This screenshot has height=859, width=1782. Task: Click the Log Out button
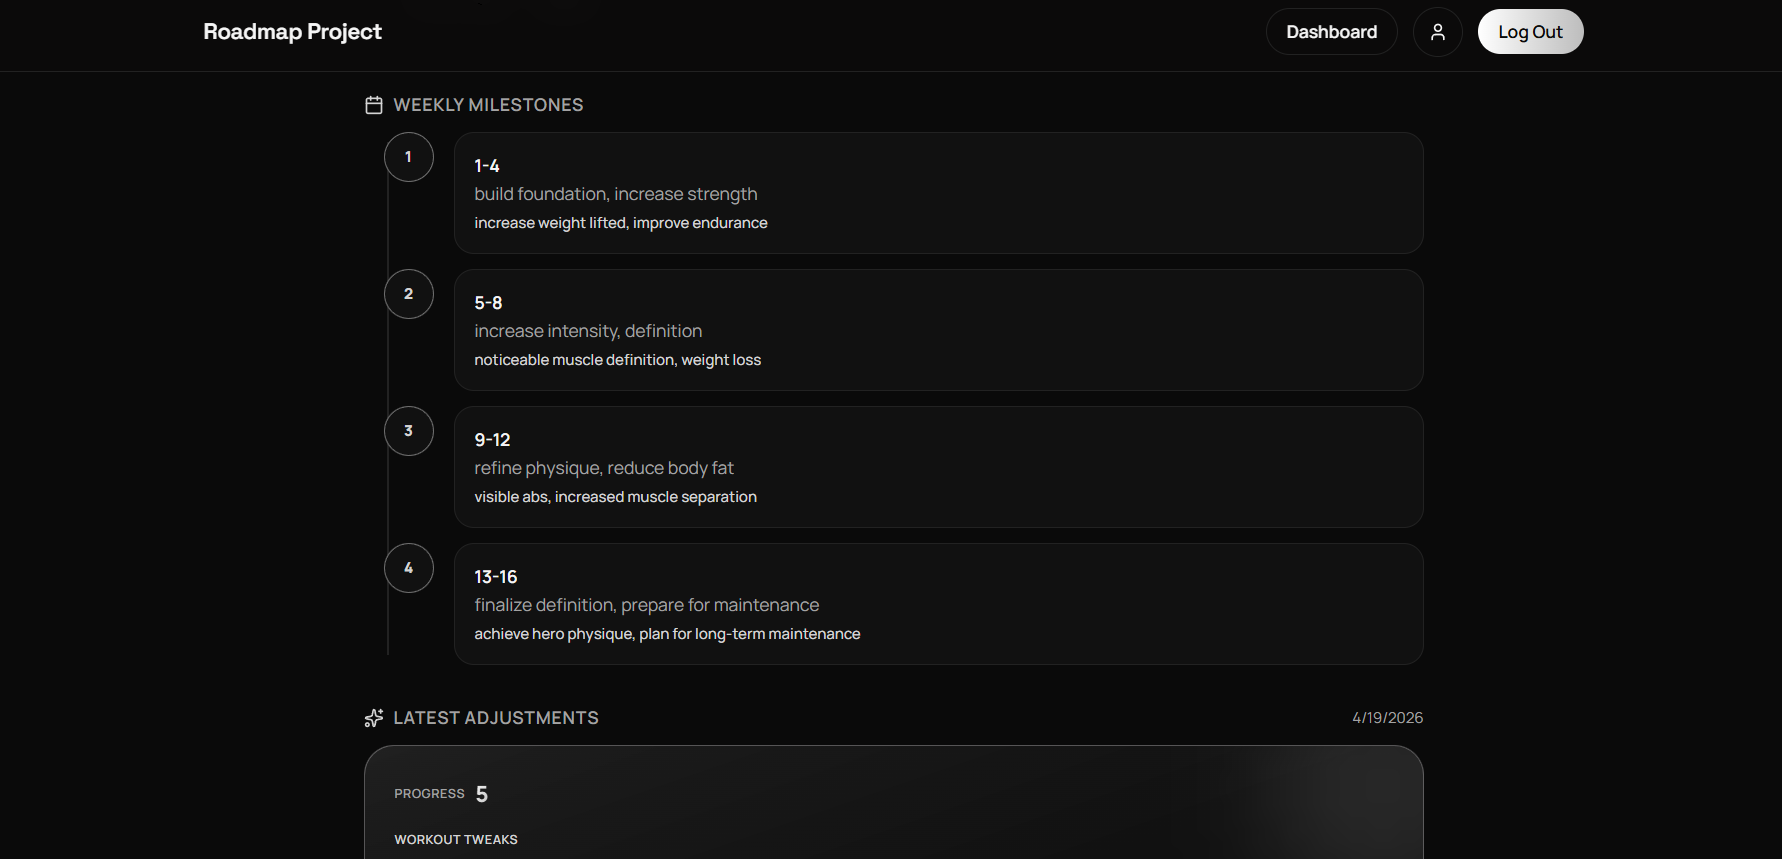[1530, 32]
